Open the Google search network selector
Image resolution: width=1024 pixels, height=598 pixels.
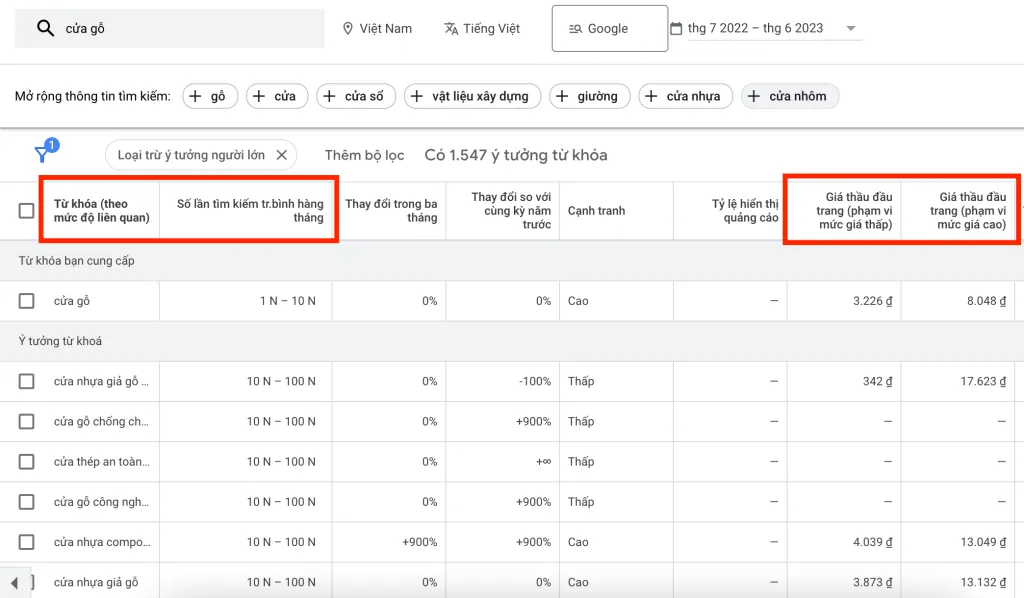[x=609, y=29]
